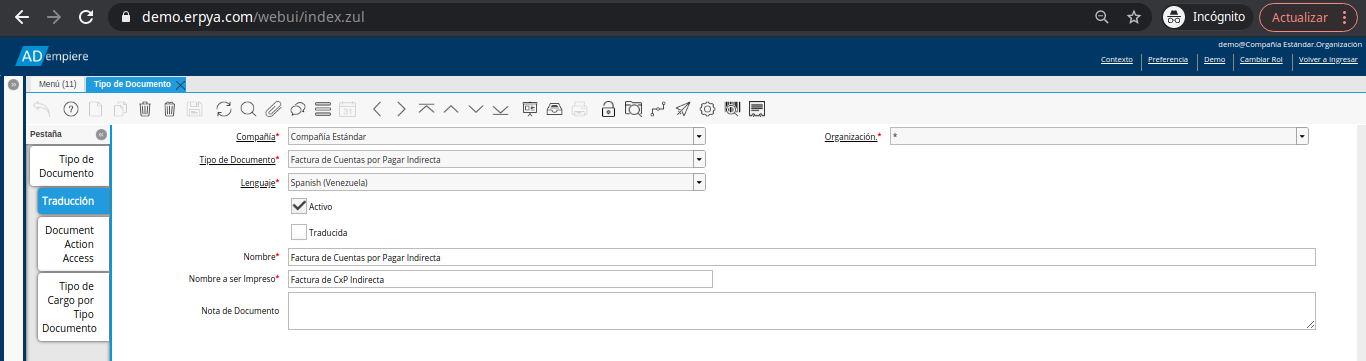The height and width of the screenshot is (361, 1366).
Task: Open the Organización dropdown
Action: click(1302, 136)
